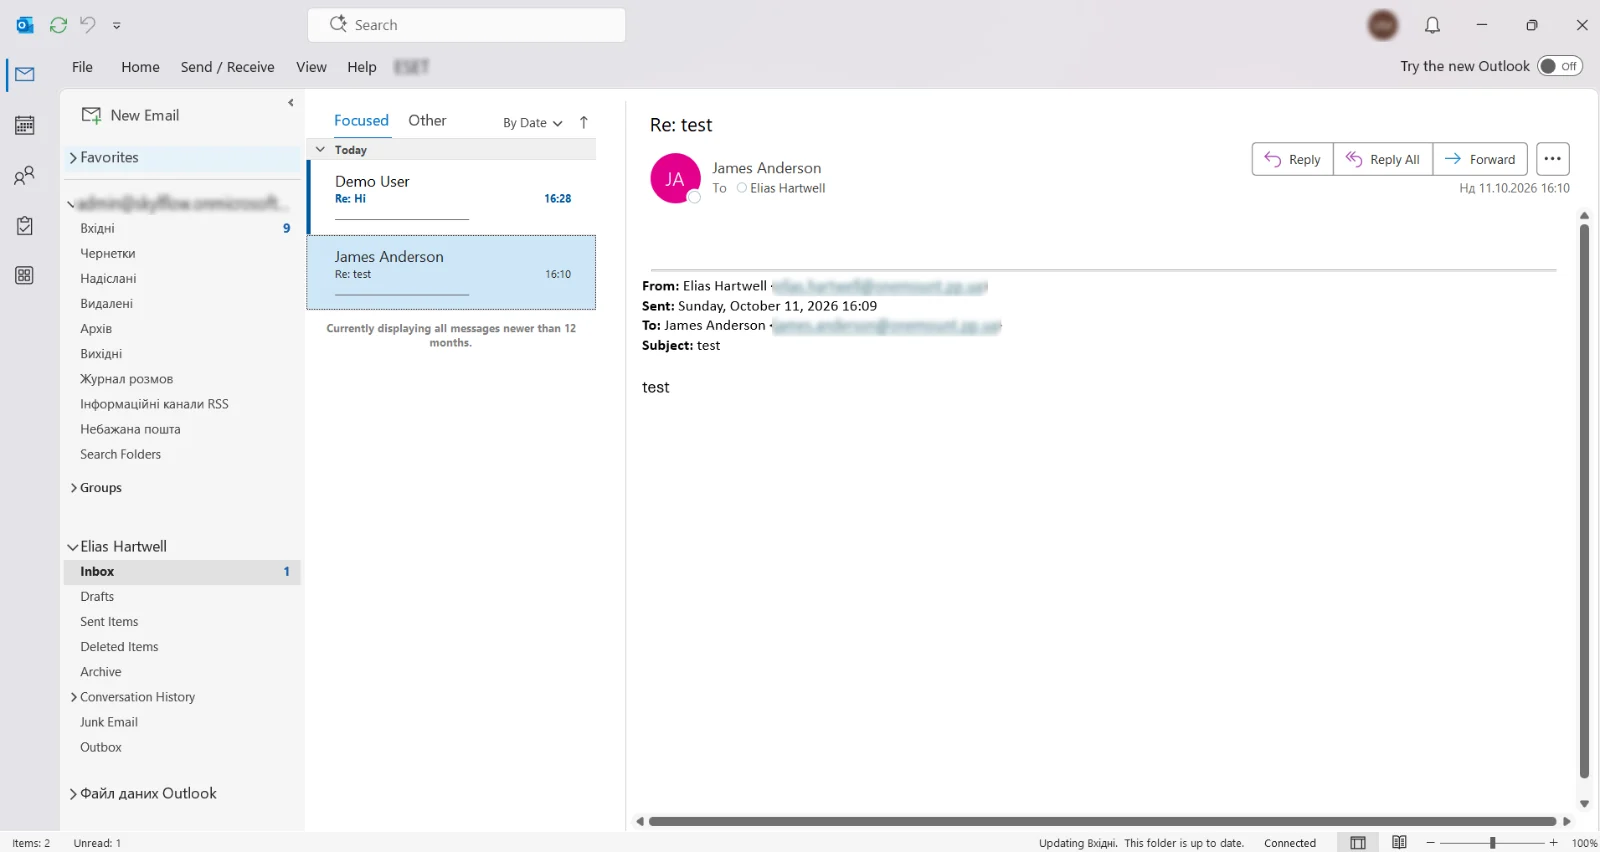Open the more actions ellipsis button
This screenshot has width=1600, height=852.
coord(1552,159)
